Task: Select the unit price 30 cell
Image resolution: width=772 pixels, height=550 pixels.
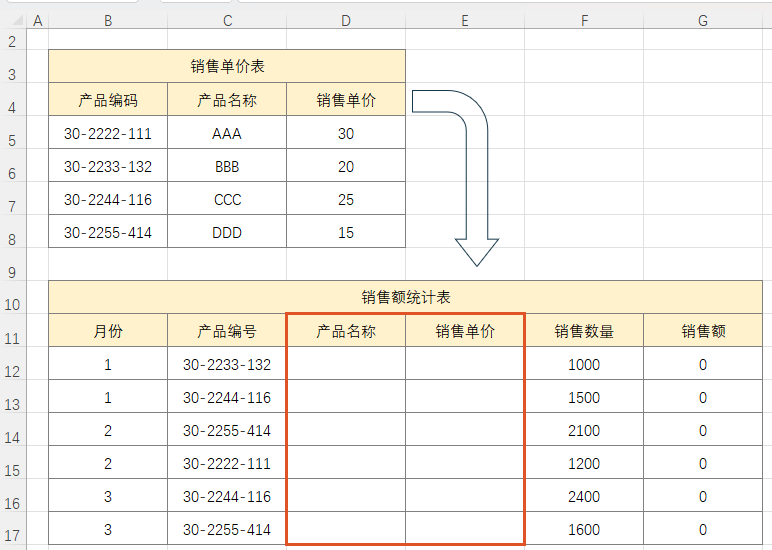Action: coord(346,133)
